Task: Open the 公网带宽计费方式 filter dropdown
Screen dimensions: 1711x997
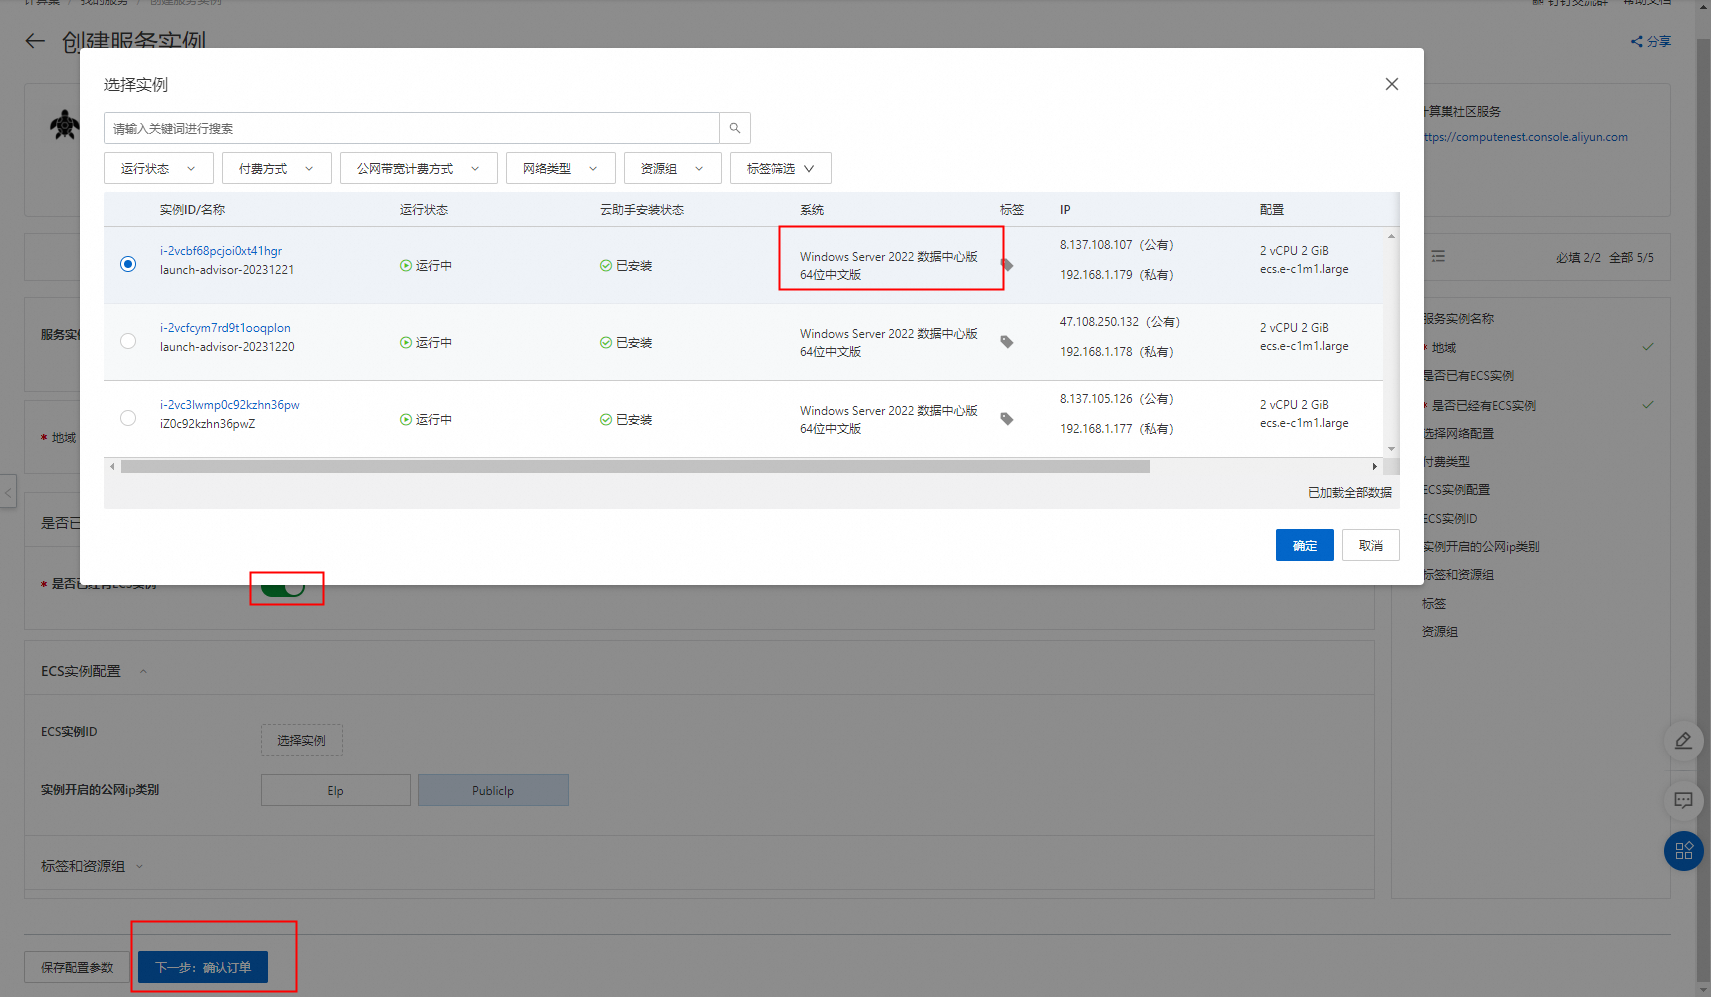Action: (418, 168)
